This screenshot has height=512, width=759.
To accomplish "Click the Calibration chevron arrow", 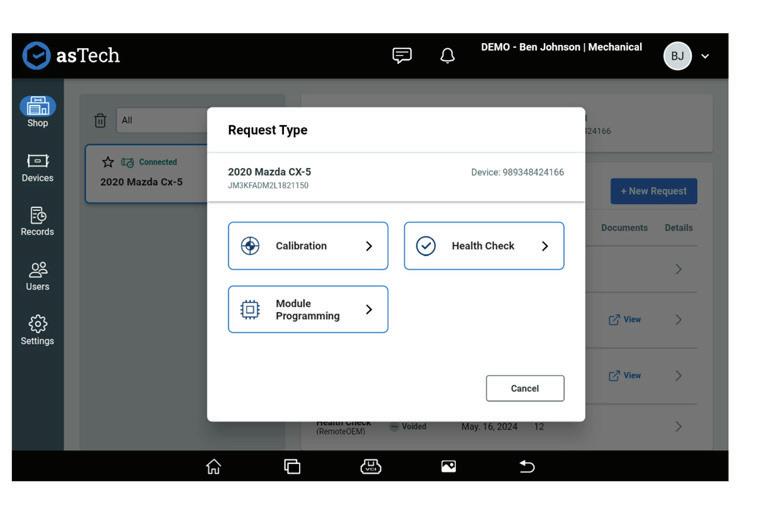I will 369,246.
